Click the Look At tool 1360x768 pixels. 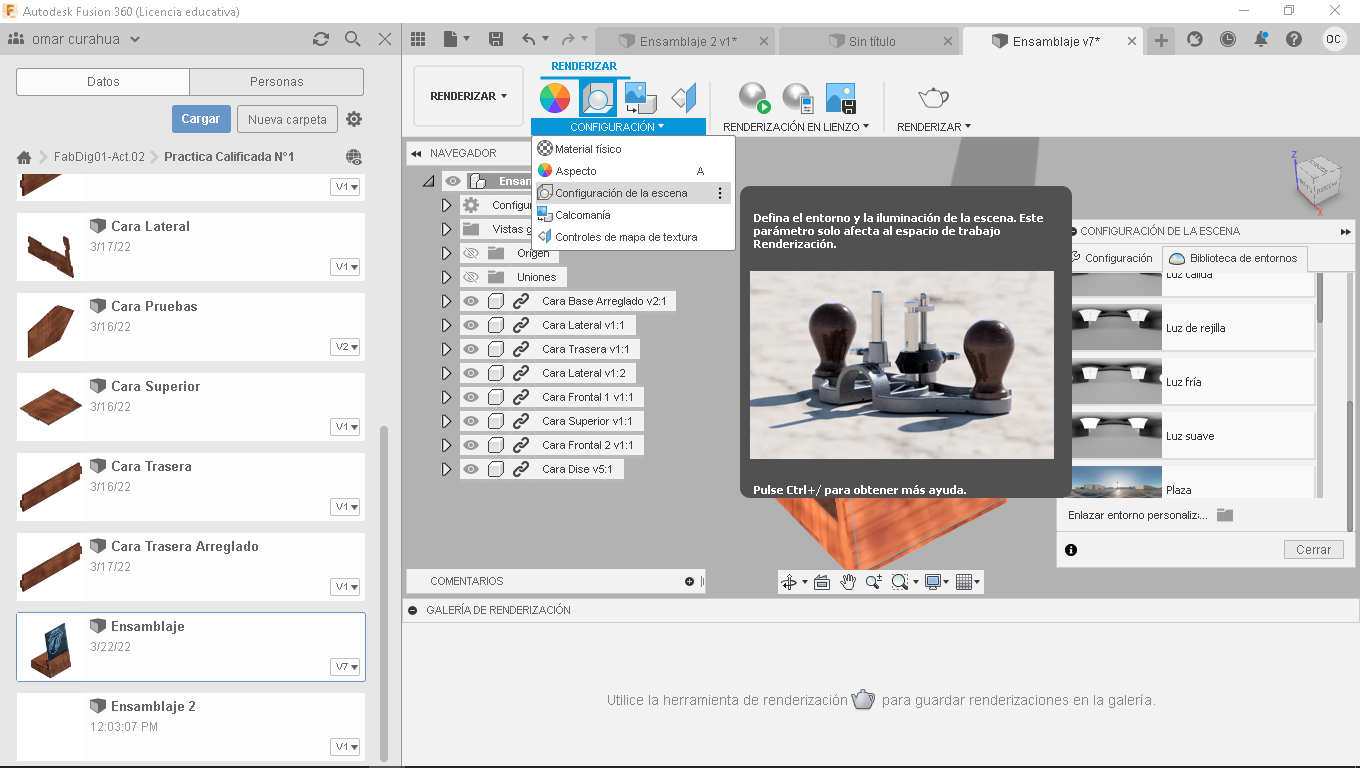click(x=822, y=582)
